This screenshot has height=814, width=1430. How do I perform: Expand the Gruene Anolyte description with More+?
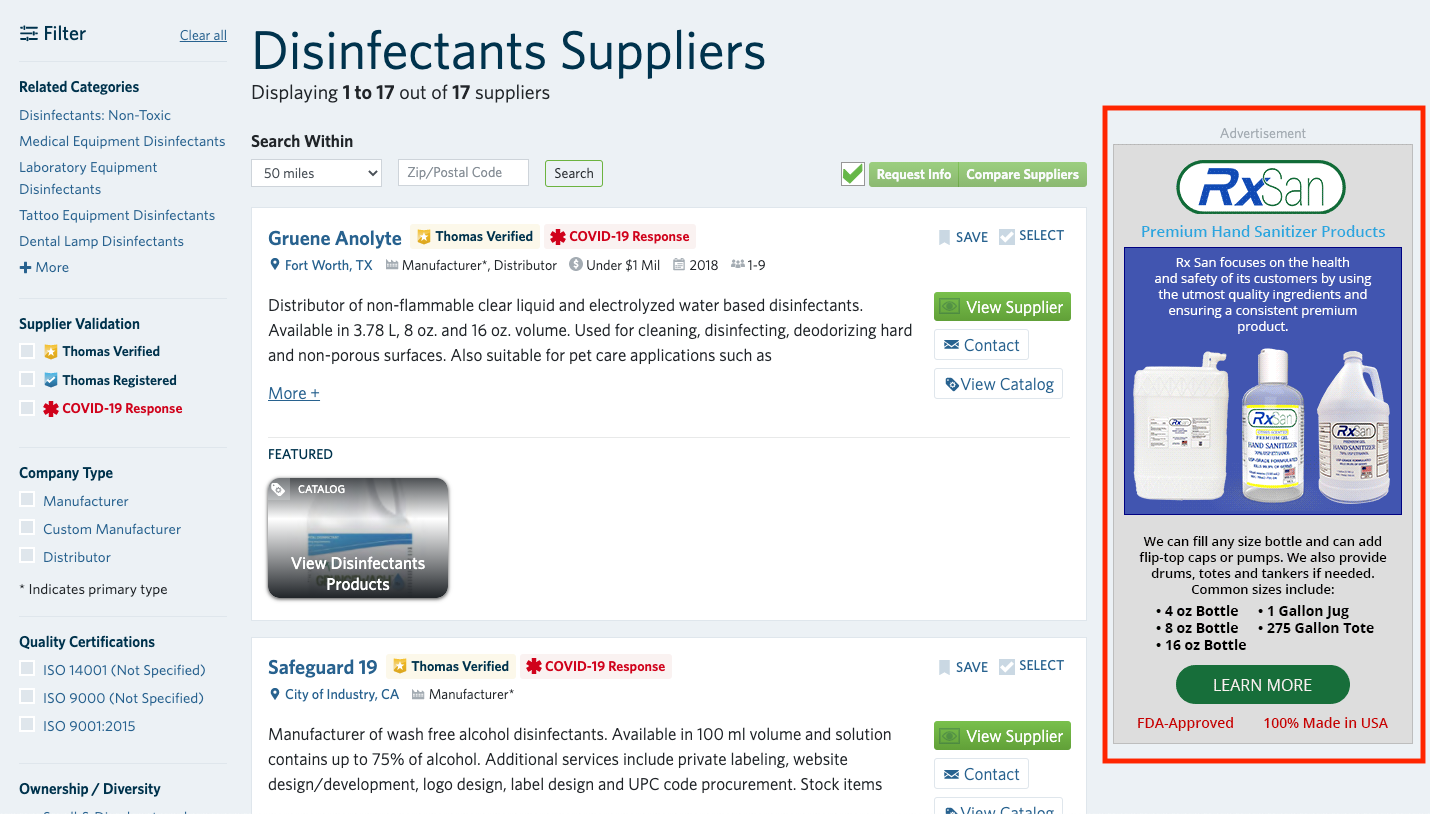click(x=292, y=392)
